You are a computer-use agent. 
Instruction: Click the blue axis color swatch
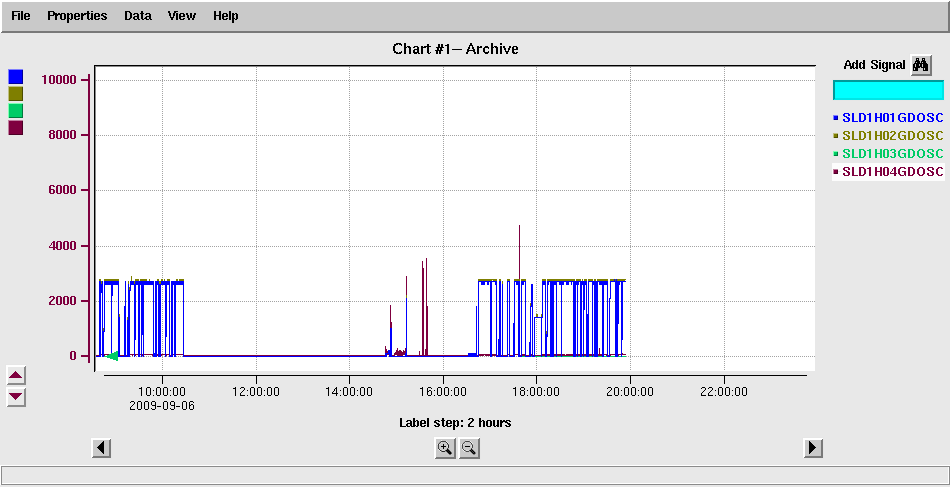click(16, 76)
